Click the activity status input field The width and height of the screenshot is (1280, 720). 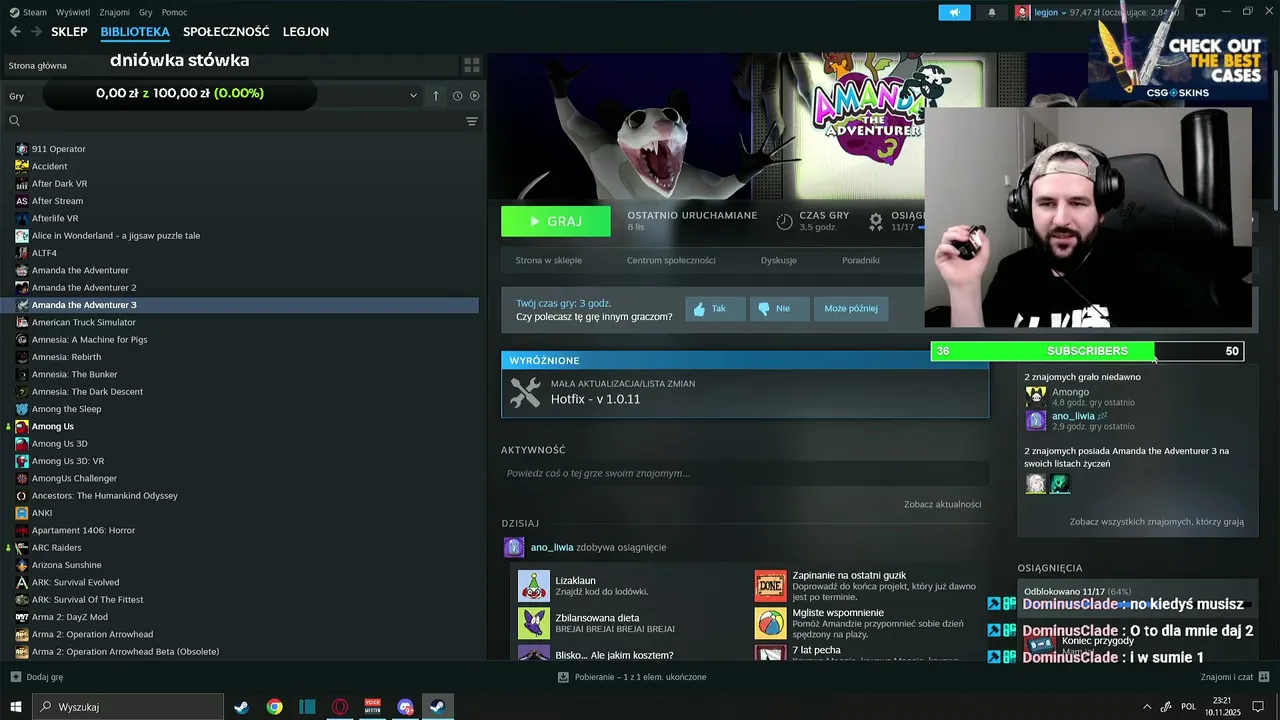click(745, 473)
